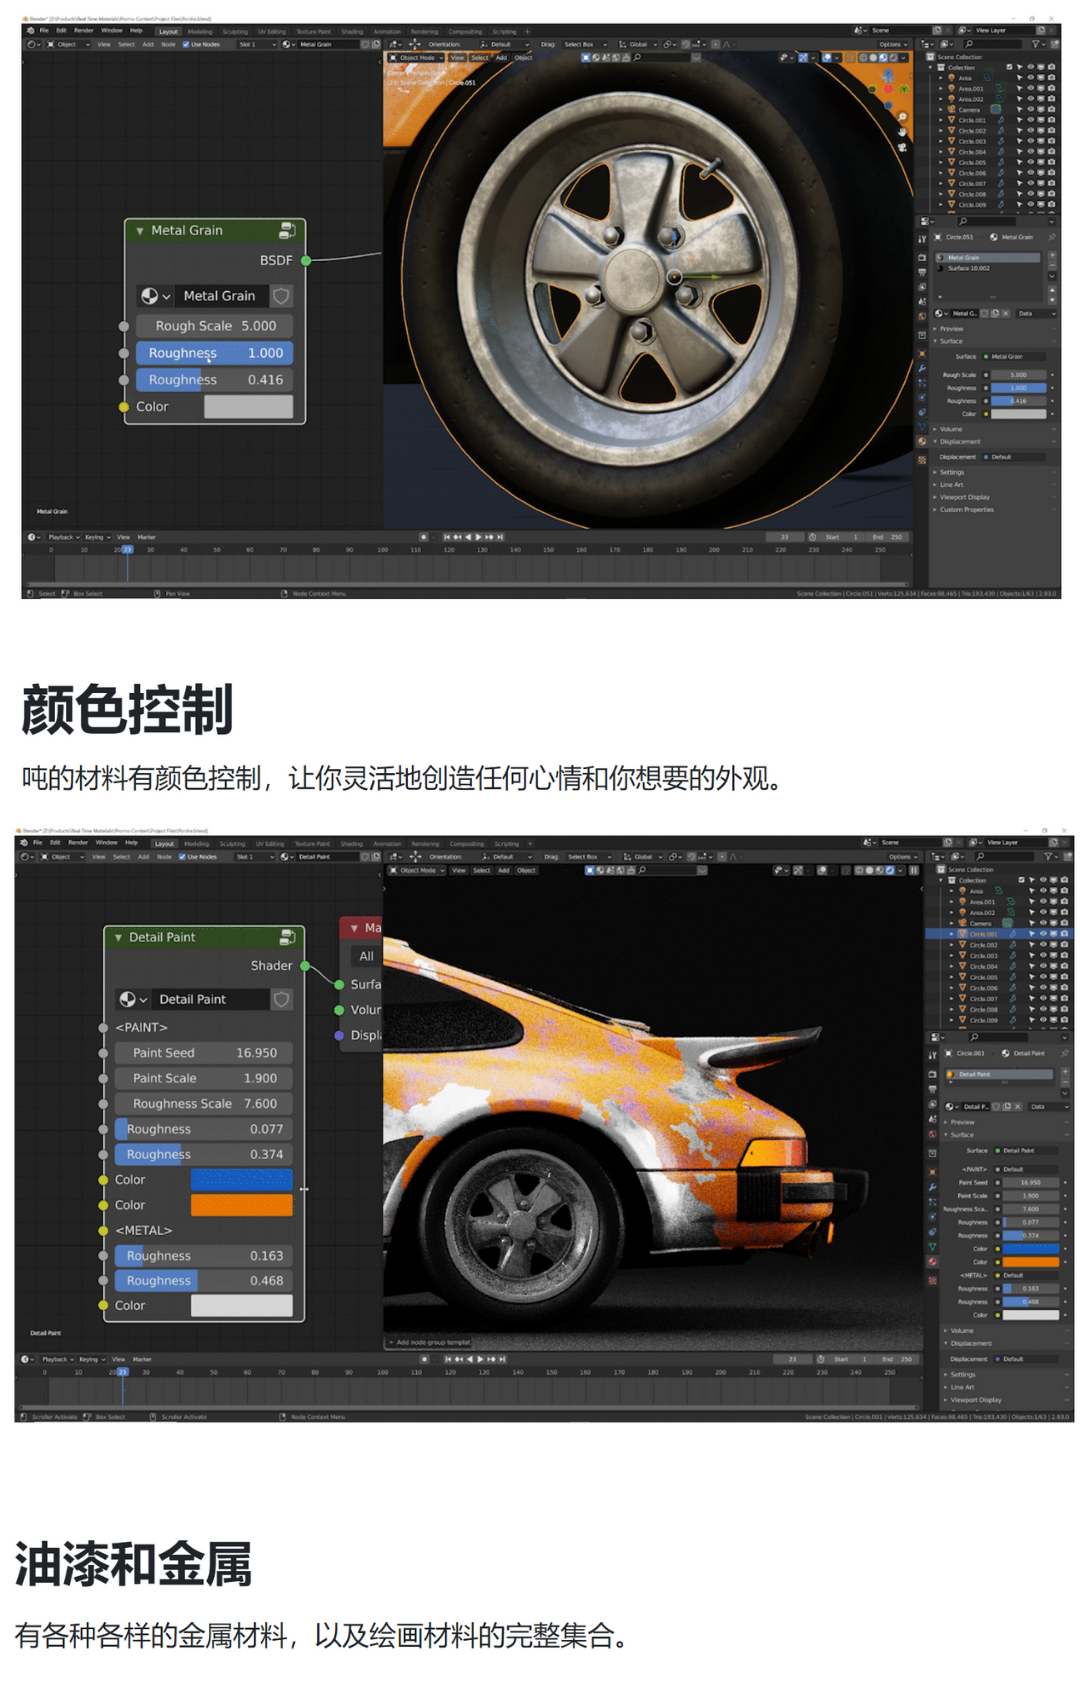The image size is (1080, 1683).
Task: Switch to Modeling workspace tab in Detail Paint screenshot
Action: (x=196, y=843)
